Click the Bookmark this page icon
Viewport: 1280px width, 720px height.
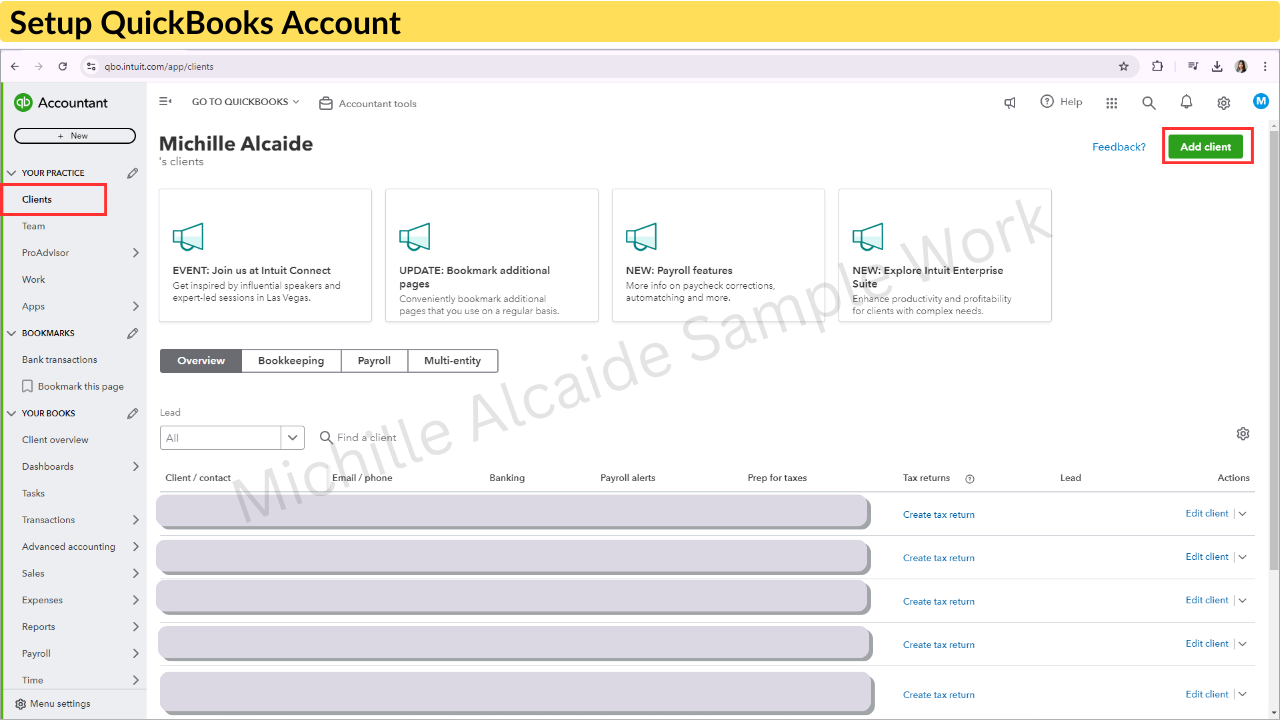click(x=28, y=386)
